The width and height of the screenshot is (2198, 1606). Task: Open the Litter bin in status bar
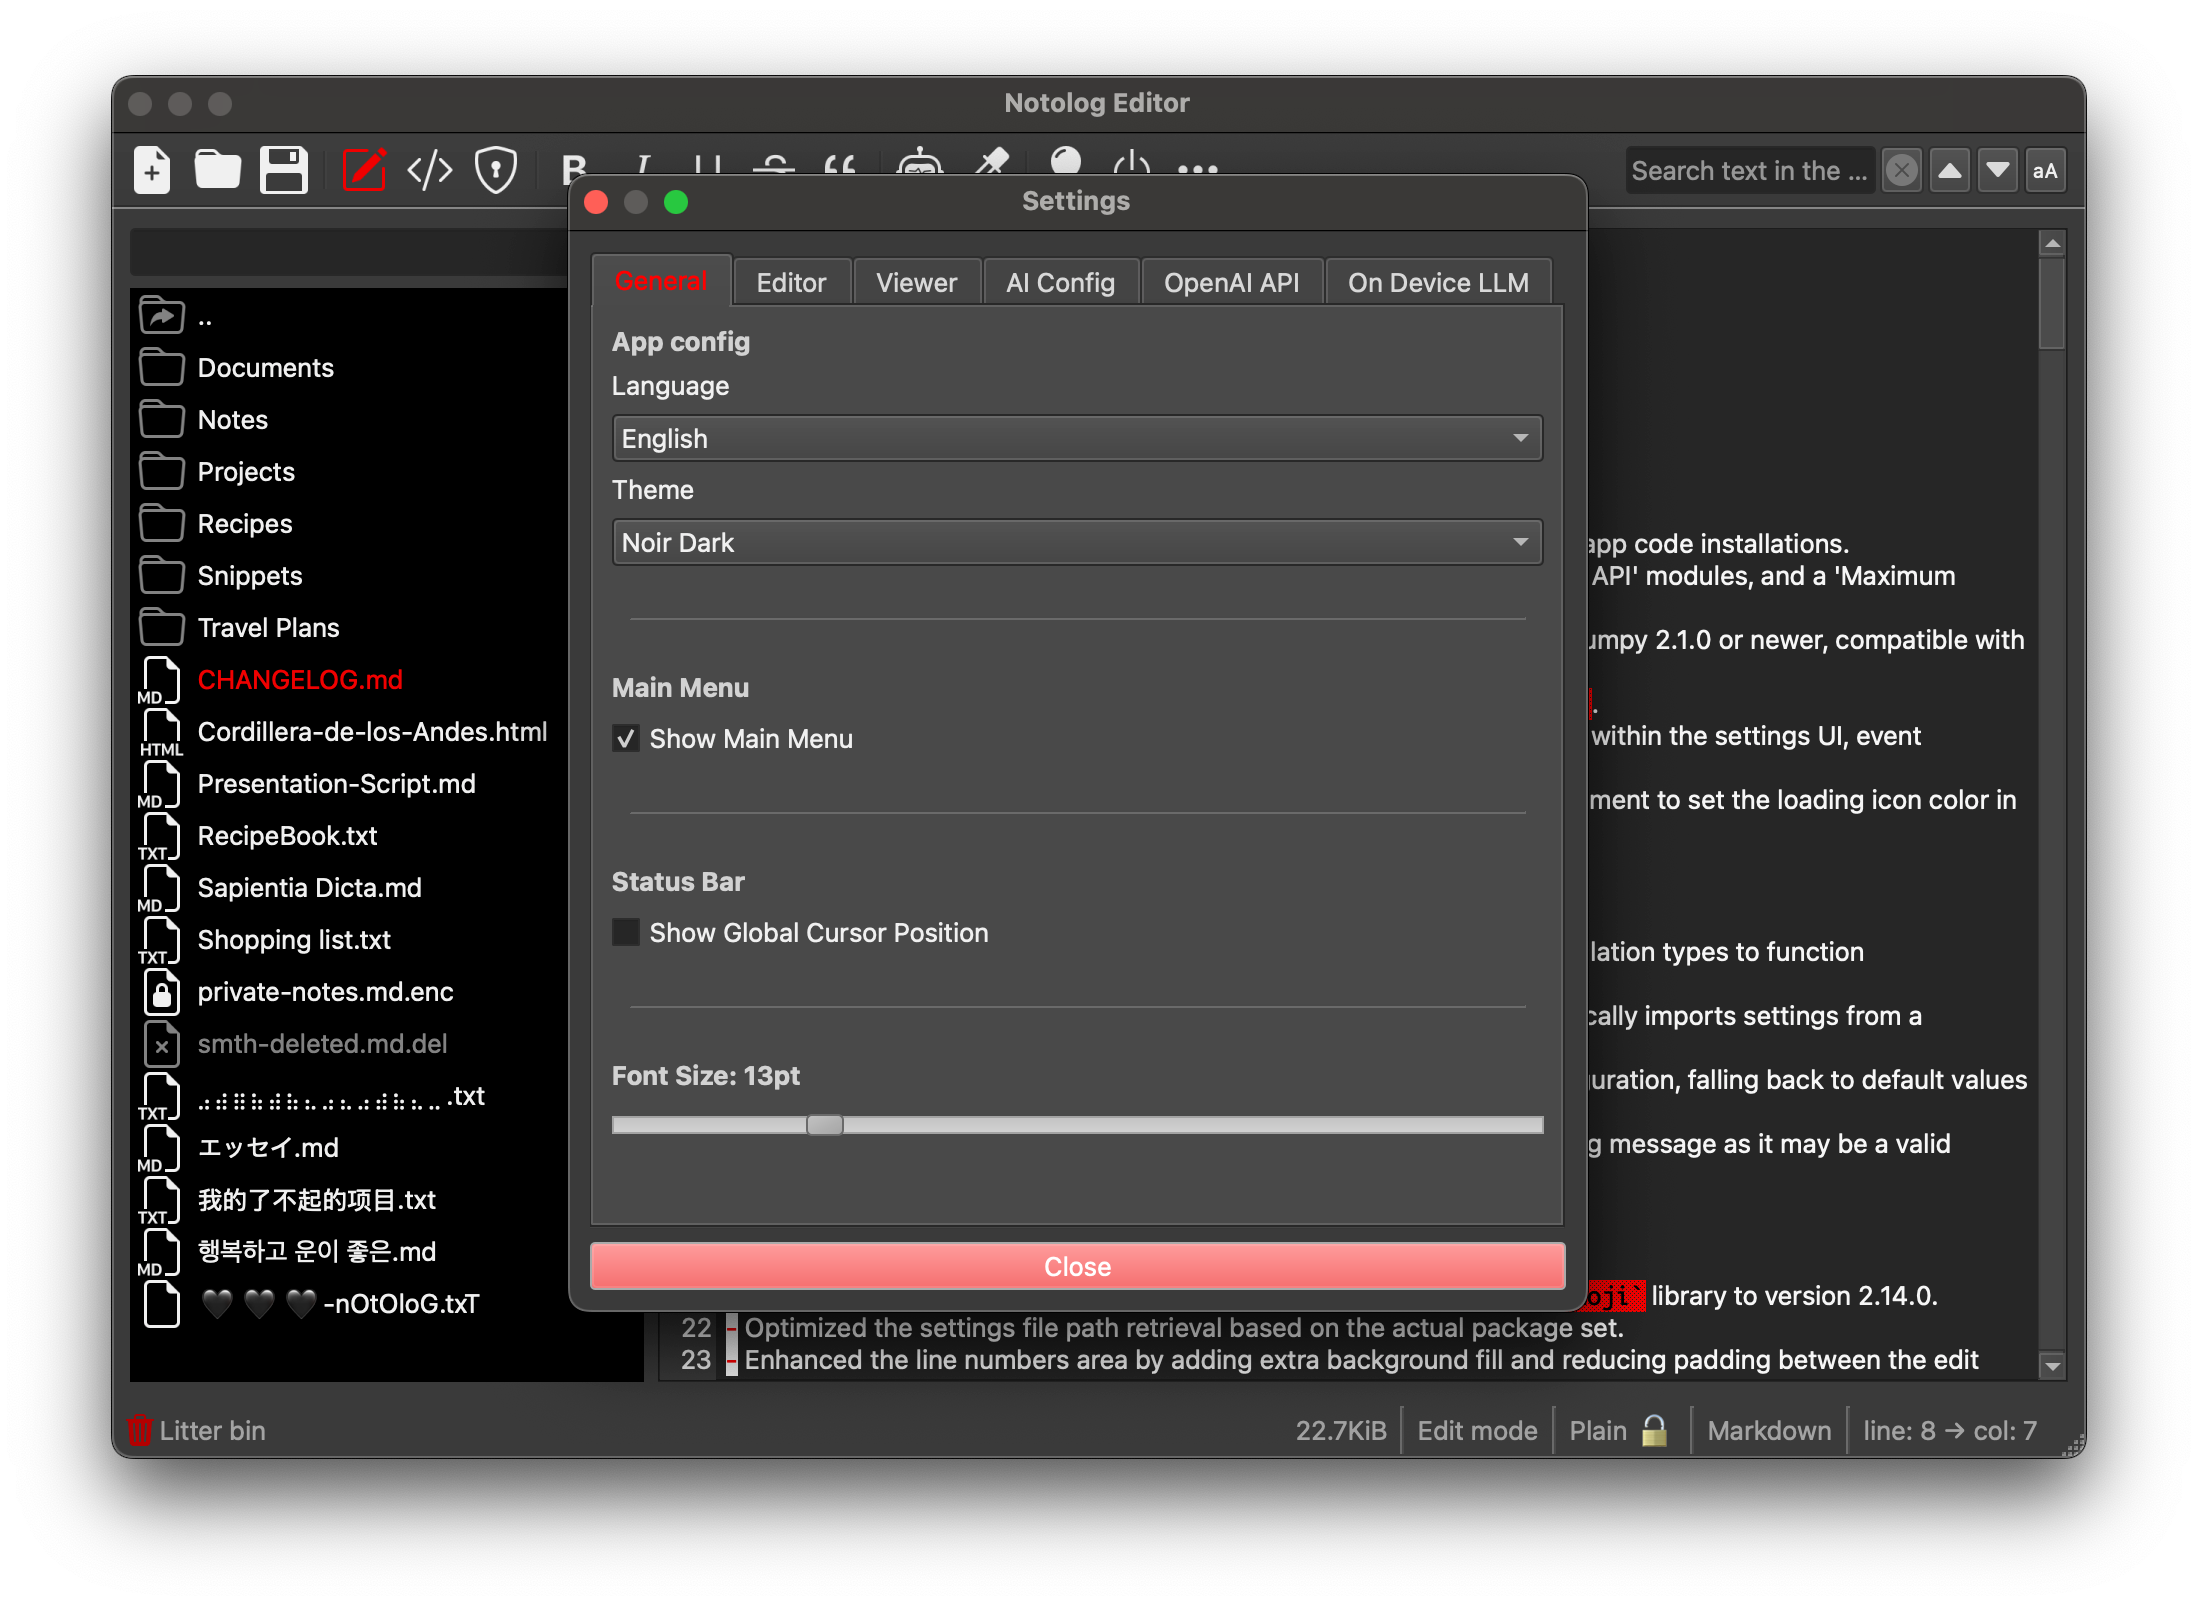197,1430
